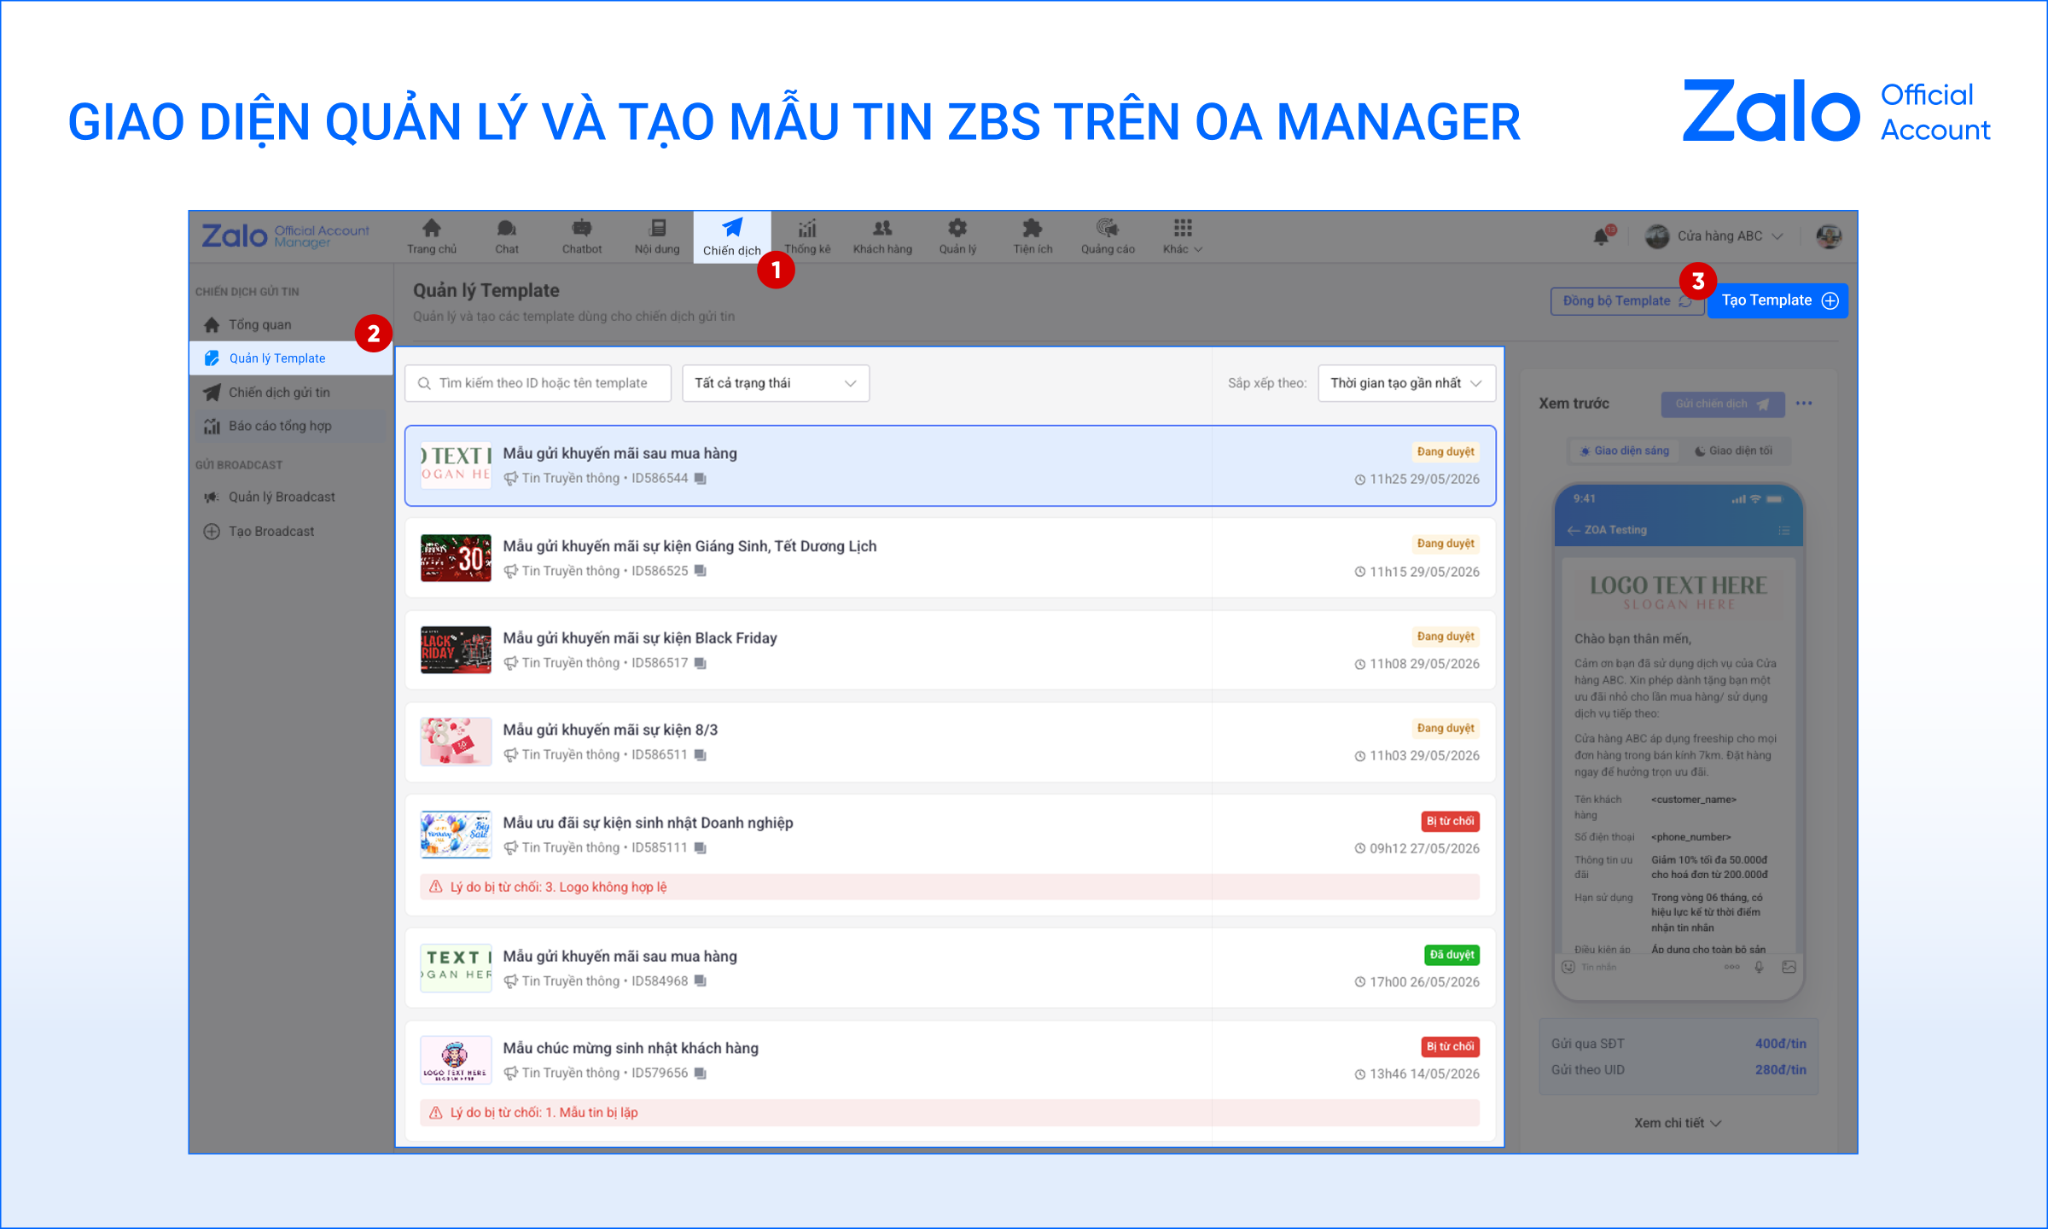Open the Thống kê statistics section
The image size is (2048, 1229).
[807, 236]
